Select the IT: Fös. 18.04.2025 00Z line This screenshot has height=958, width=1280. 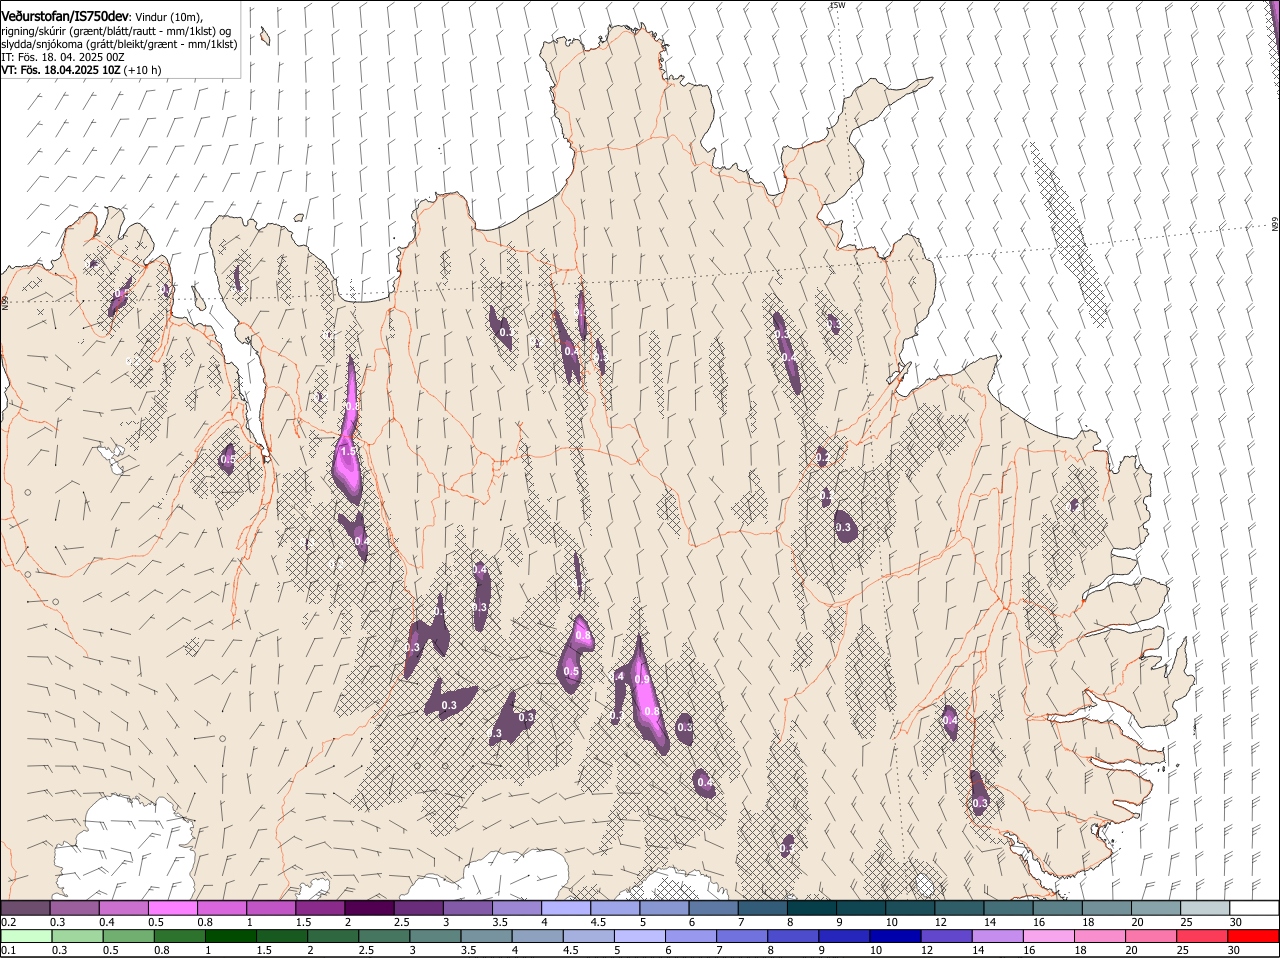(63, 57)
